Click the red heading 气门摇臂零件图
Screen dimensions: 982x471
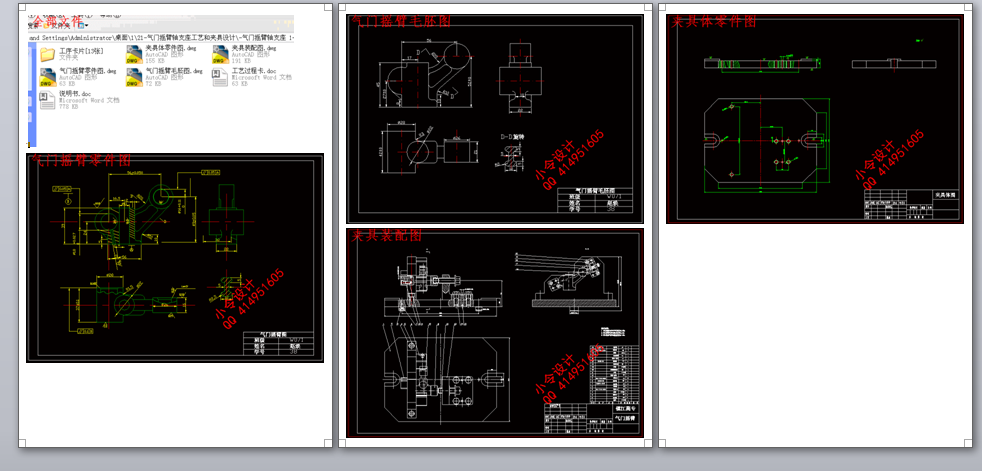click(81, 160)
